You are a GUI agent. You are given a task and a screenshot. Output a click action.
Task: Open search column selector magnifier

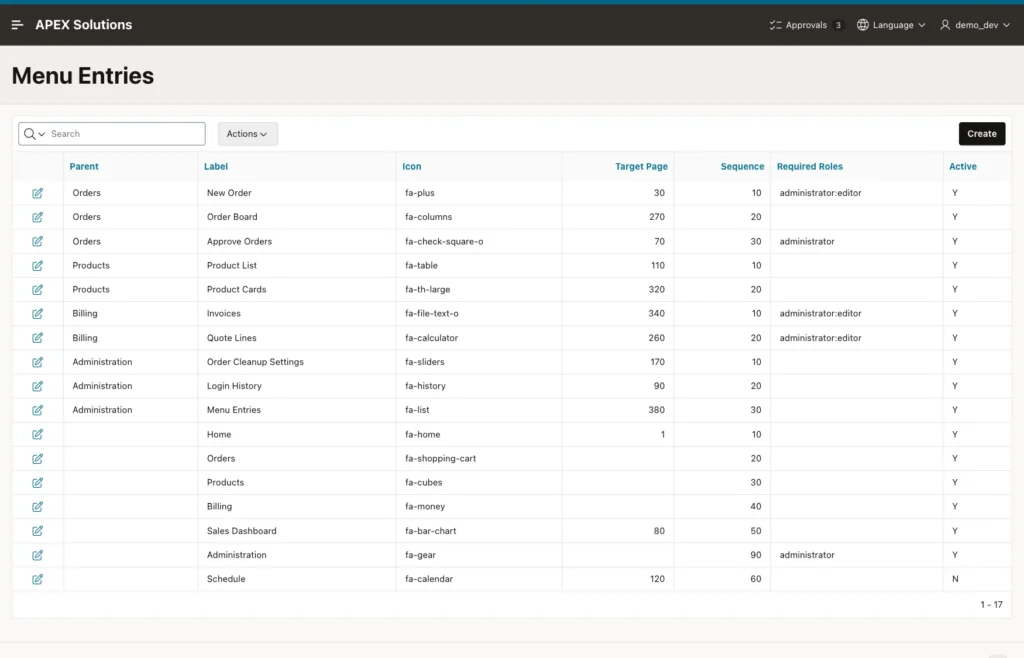click(x=34, y=134)
